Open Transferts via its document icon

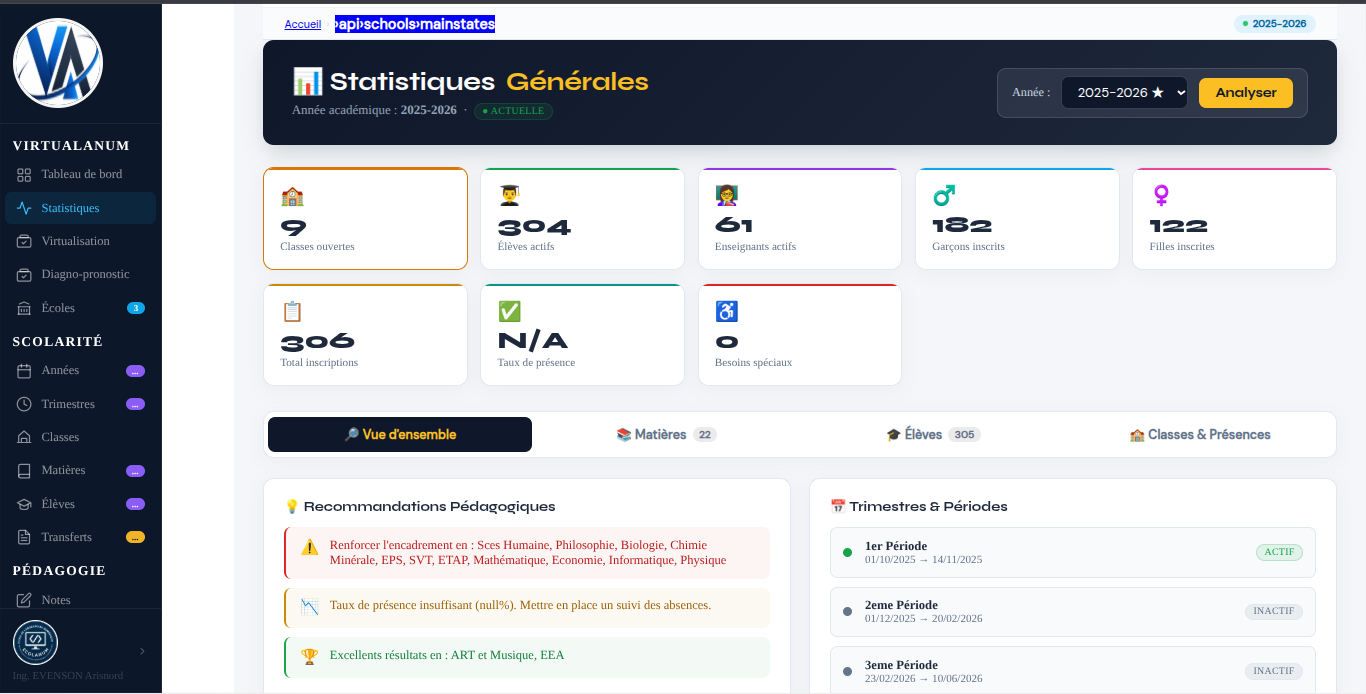(24, 537)
